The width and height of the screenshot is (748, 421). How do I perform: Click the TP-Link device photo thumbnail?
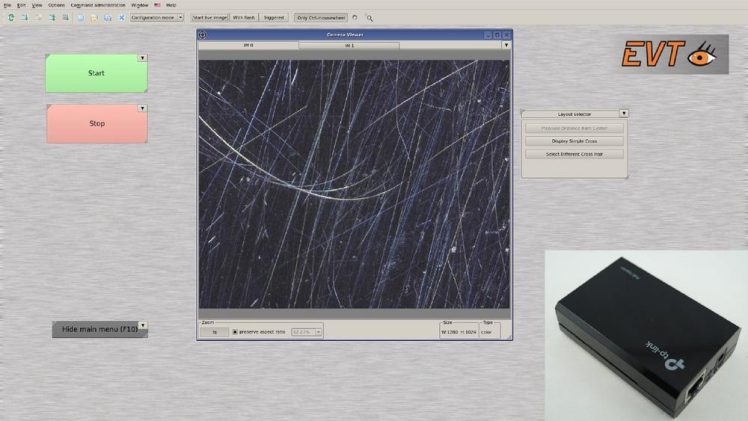(646, 335)
